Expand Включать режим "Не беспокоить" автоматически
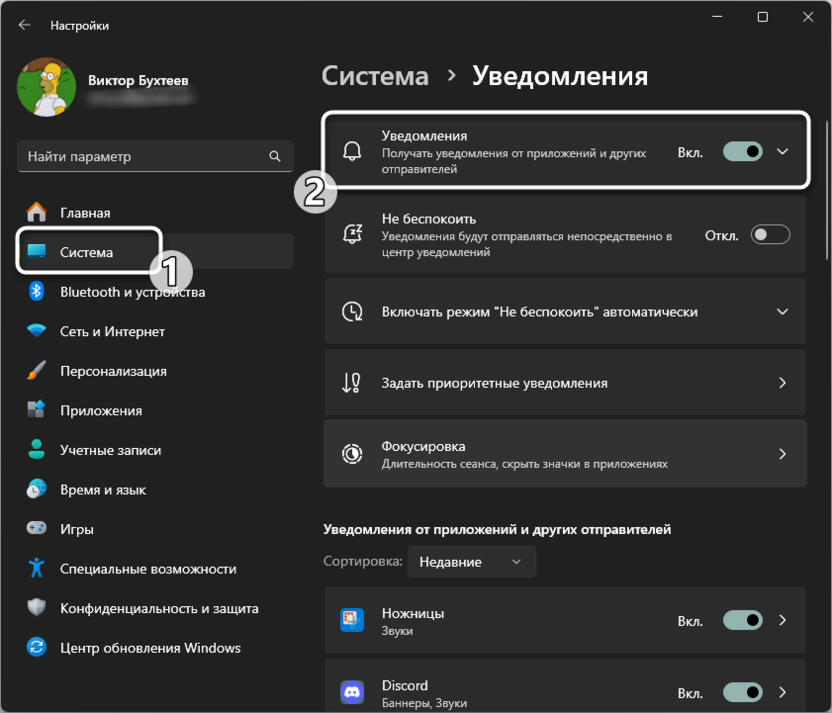Image resolution: width=832 pixels, height=713 pixels. pos(782,311)
